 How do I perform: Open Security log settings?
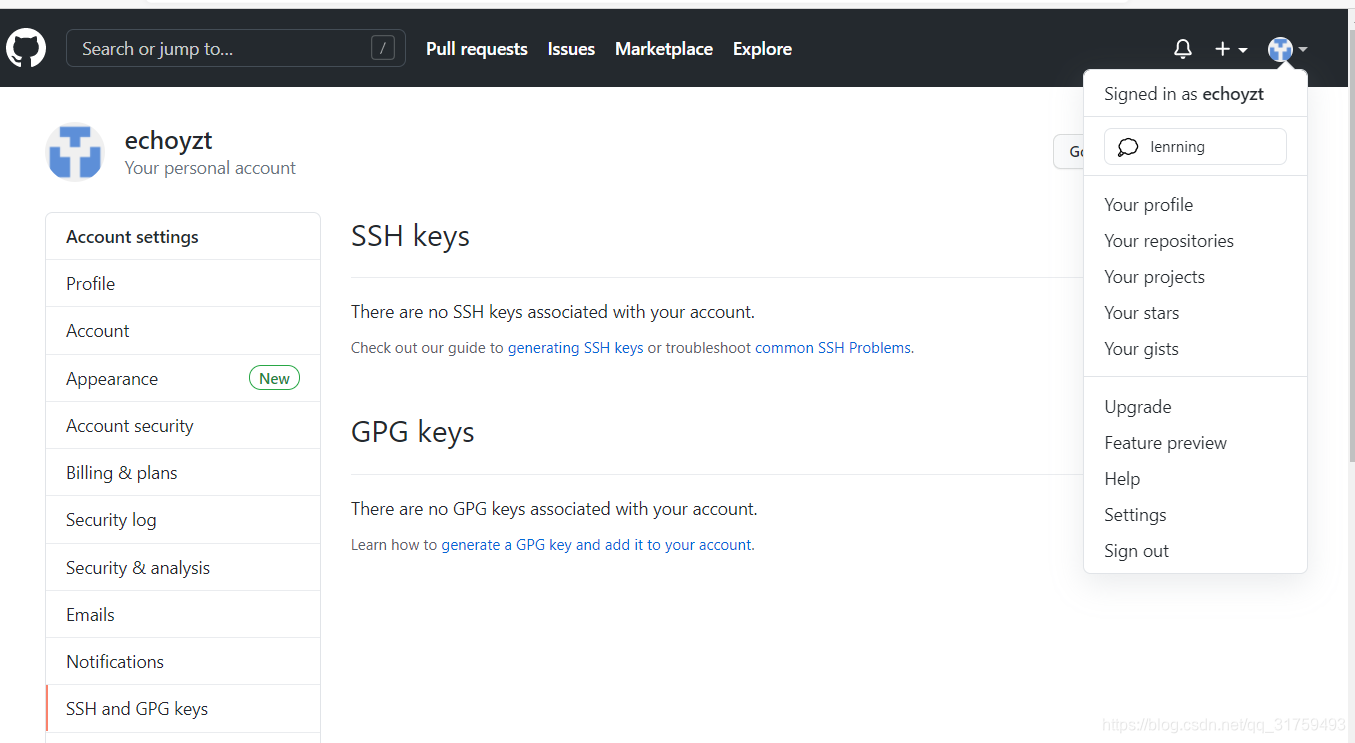pos(183,519)
